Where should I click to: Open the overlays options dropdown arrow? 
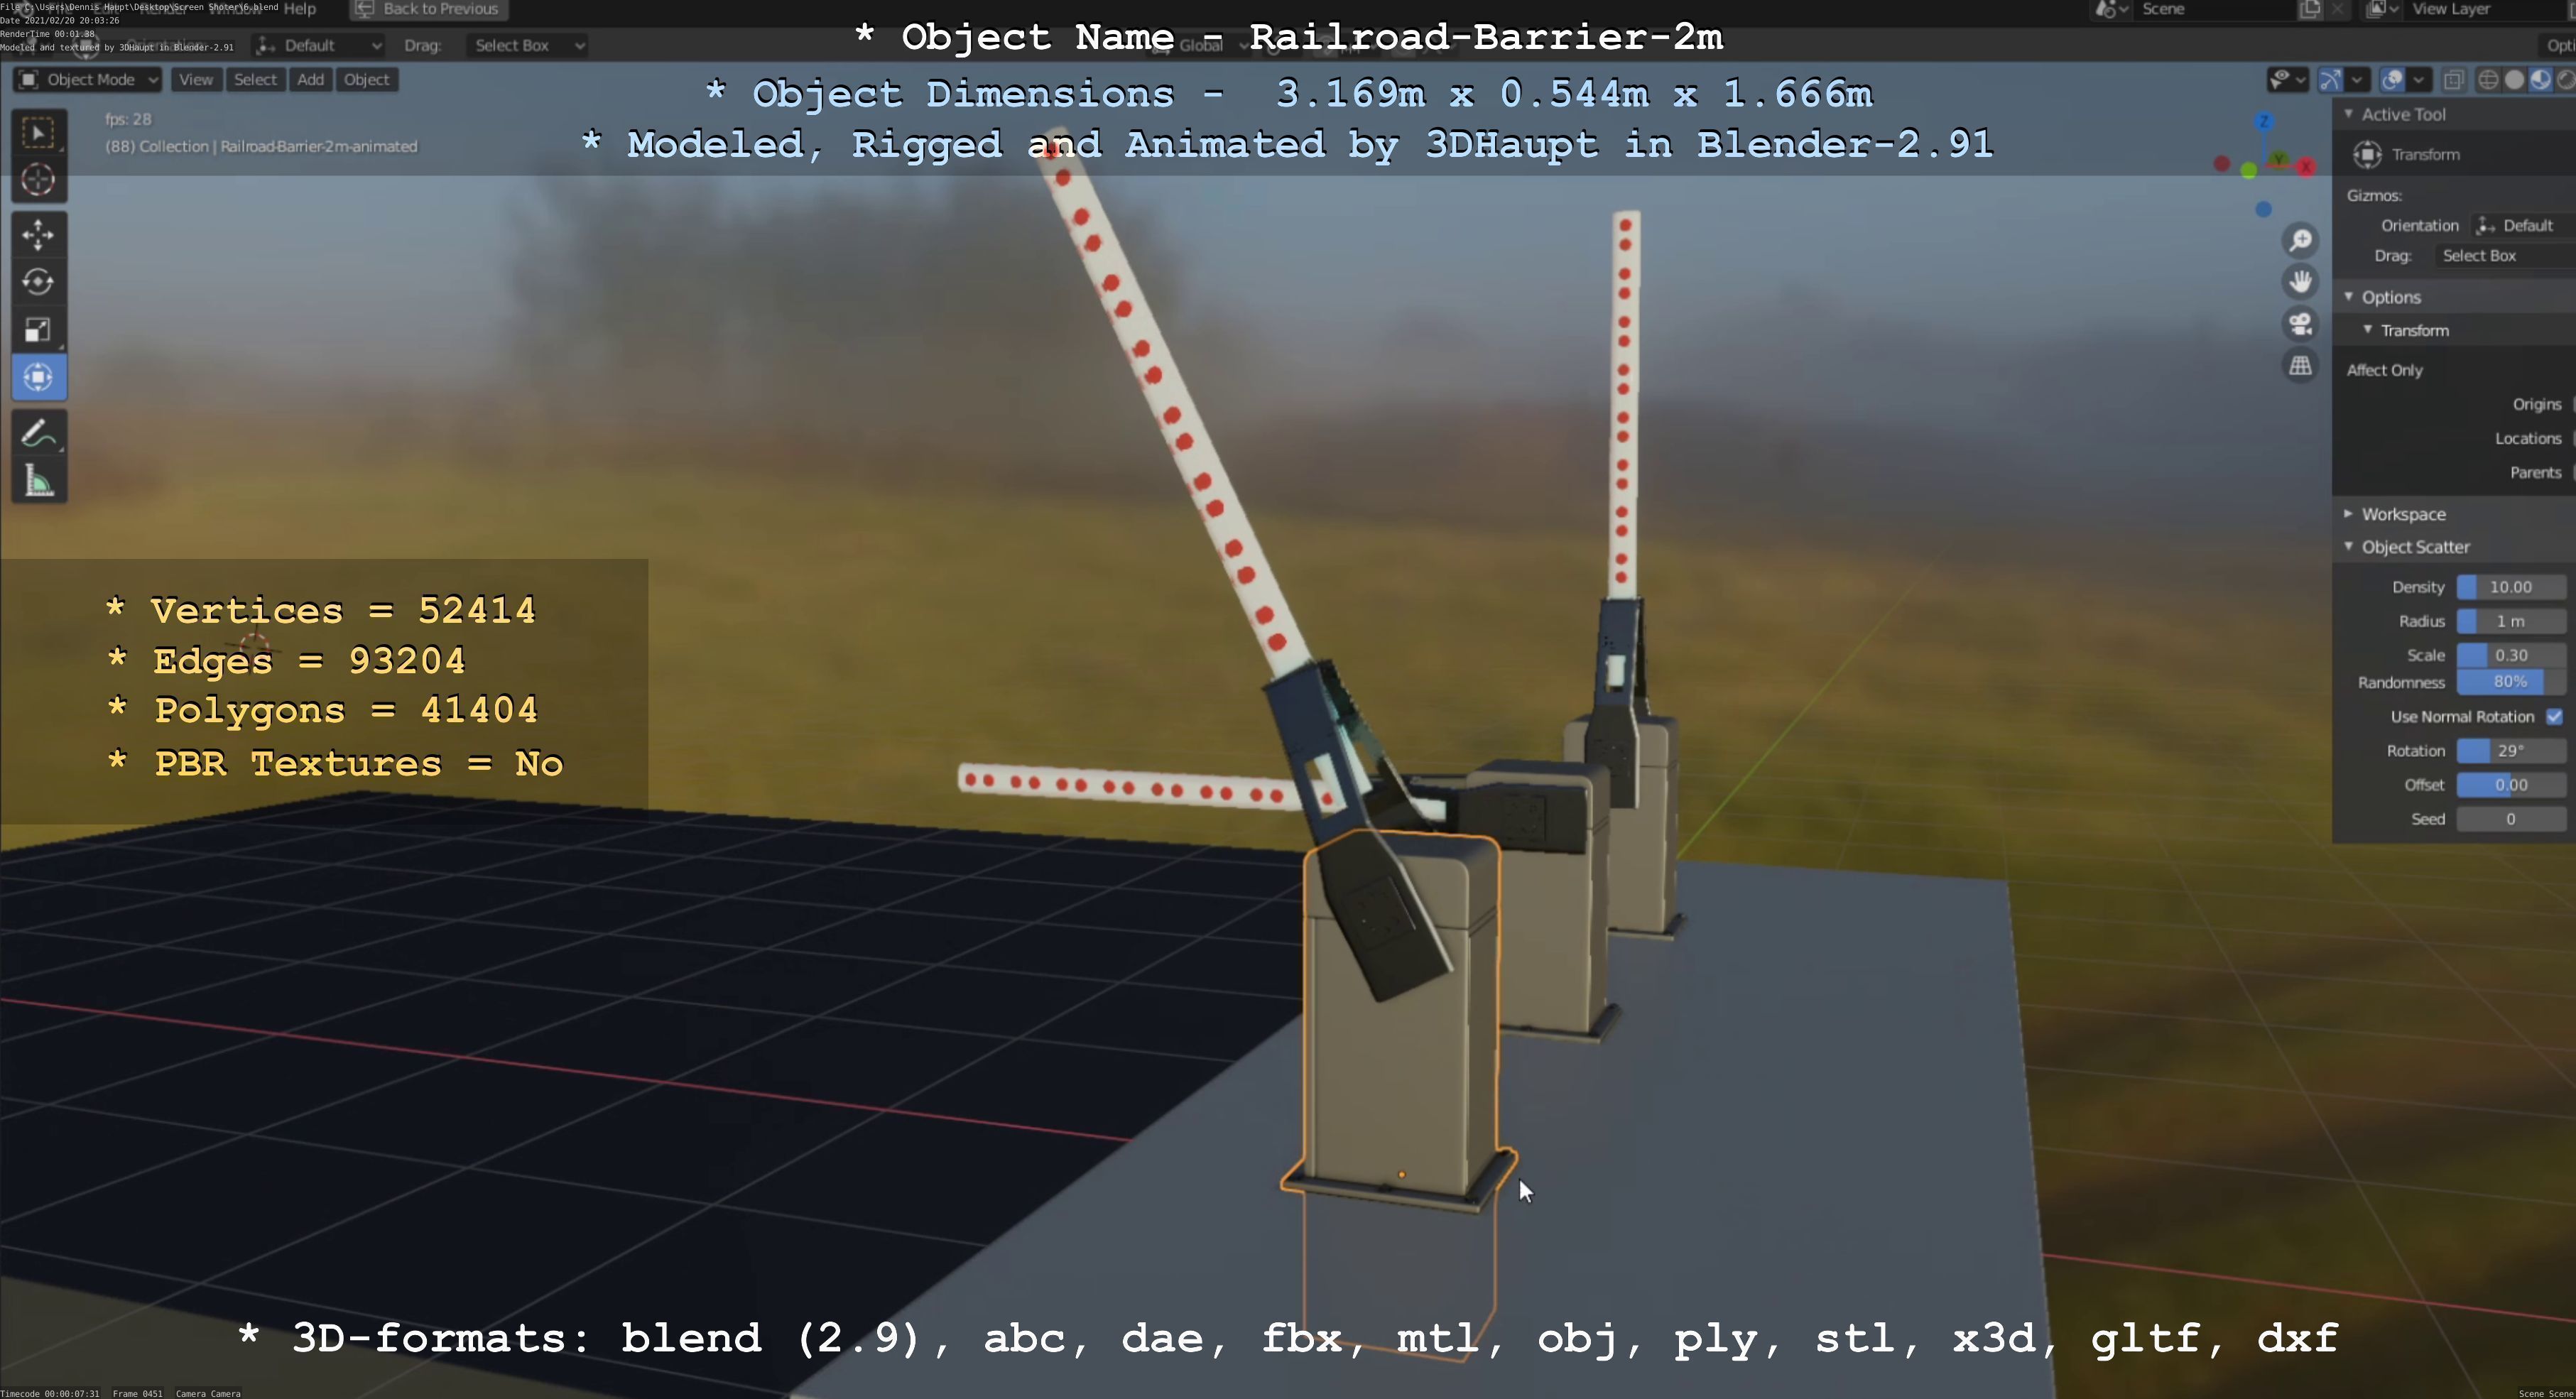coord(2419,80)
